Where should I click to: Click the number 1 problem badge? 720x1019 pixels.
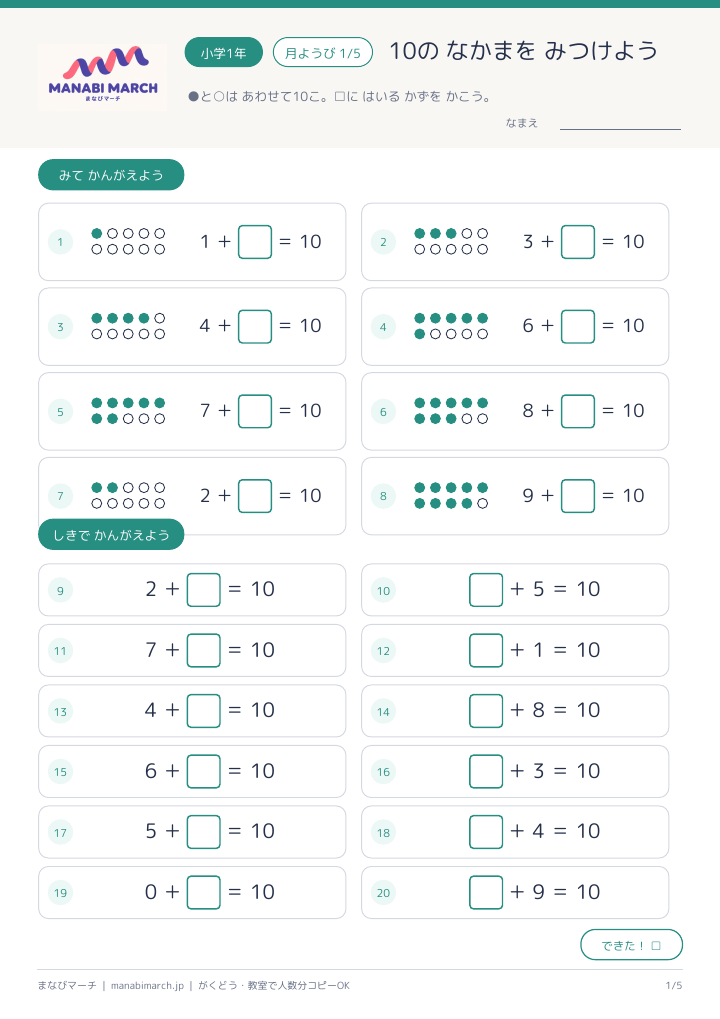tap(60, 242)
